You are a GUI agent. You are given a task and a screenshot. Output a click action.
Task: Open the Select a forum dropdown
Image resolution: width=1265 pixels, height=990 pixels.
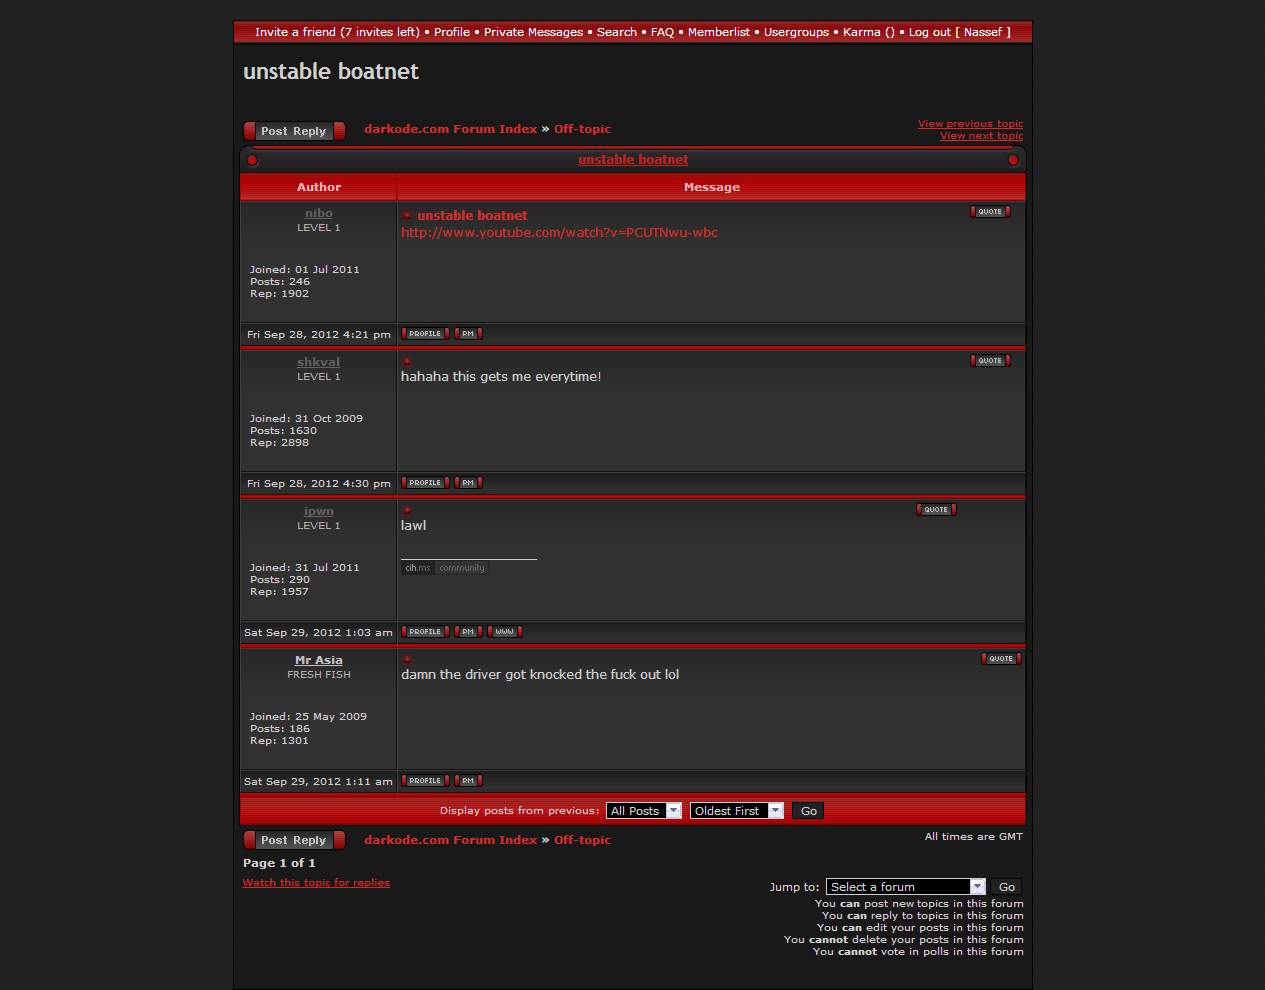[x=906, y=887]
